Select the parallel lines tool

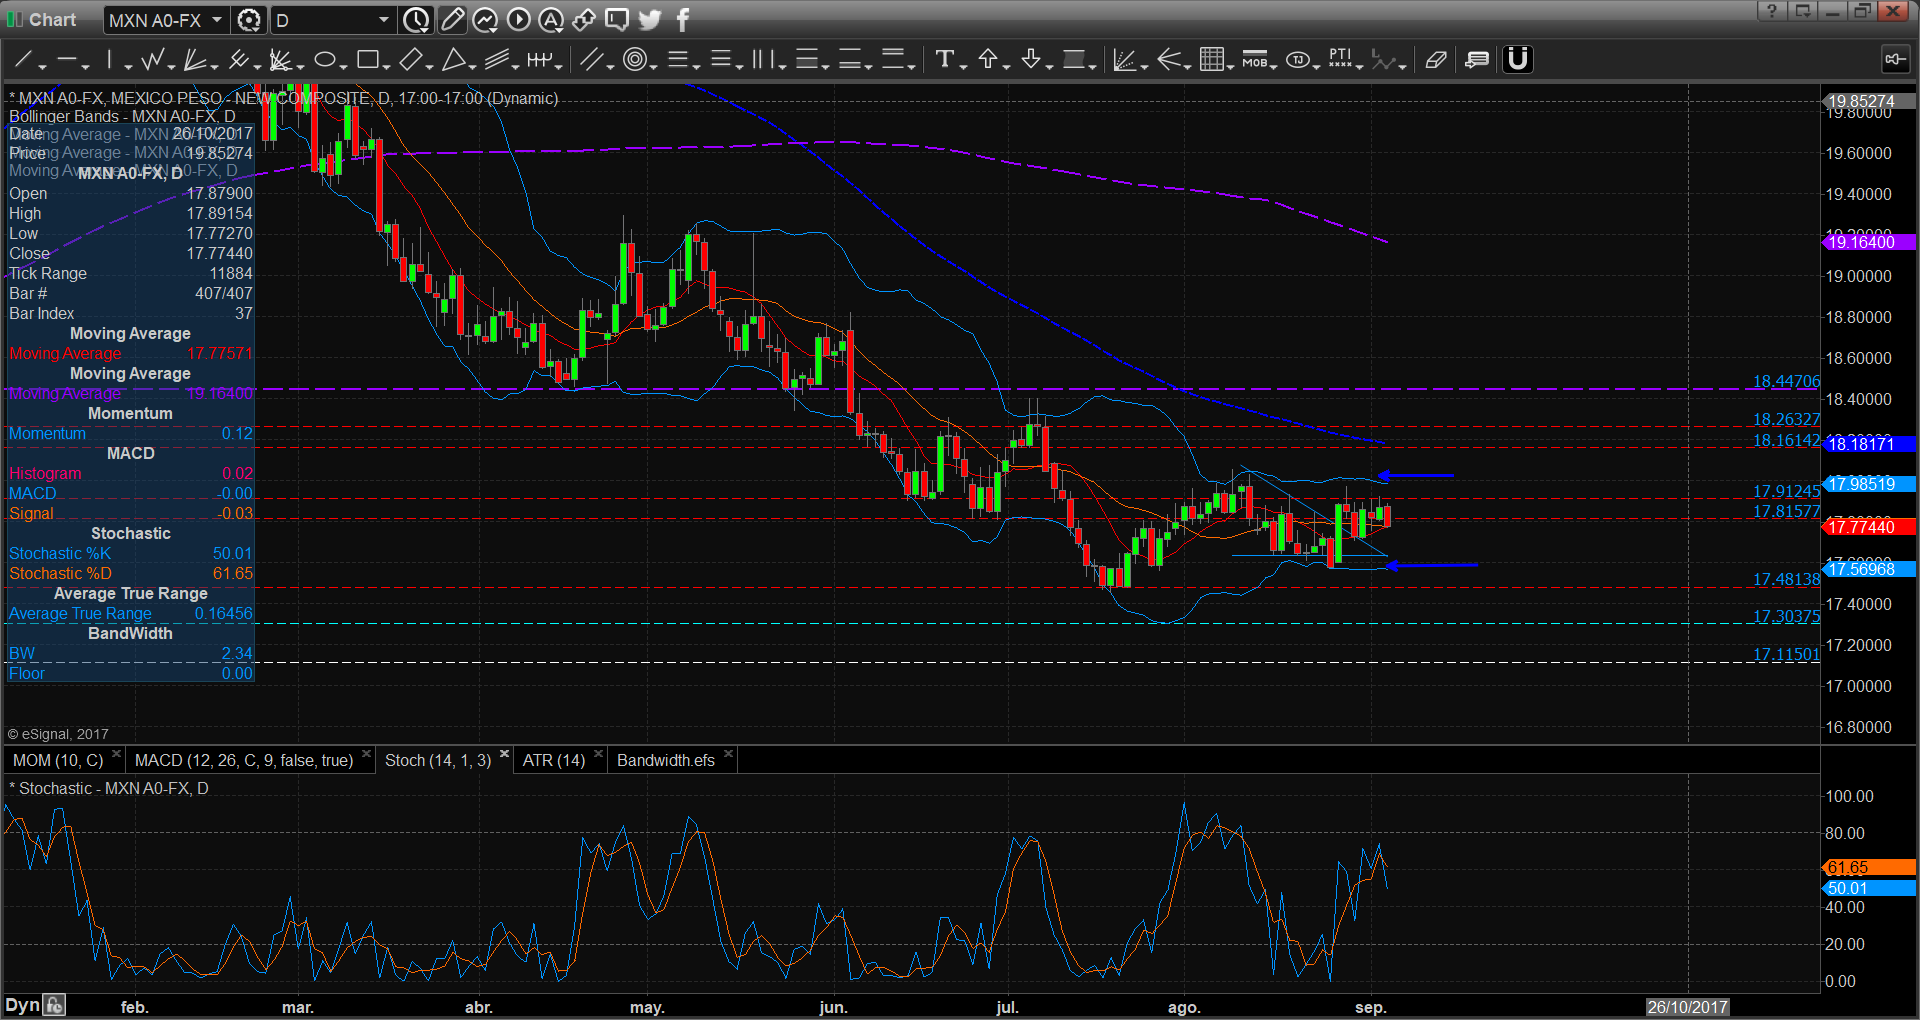pos(591,60)
